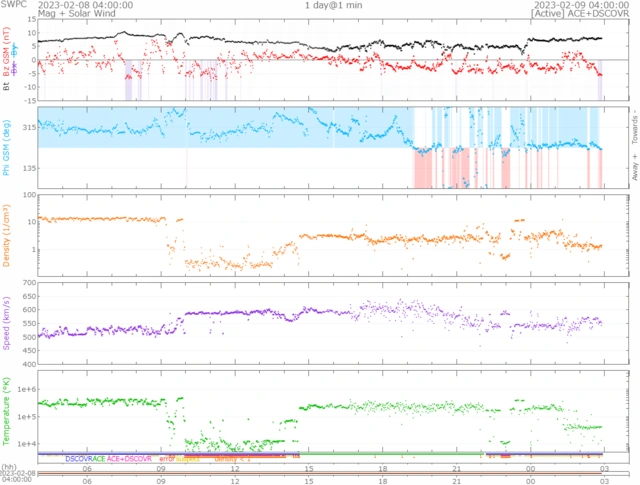This screenshot has height=485, width=640.
Task: Click the SWPC label in top-left corner
Action: tap(13, 5)
